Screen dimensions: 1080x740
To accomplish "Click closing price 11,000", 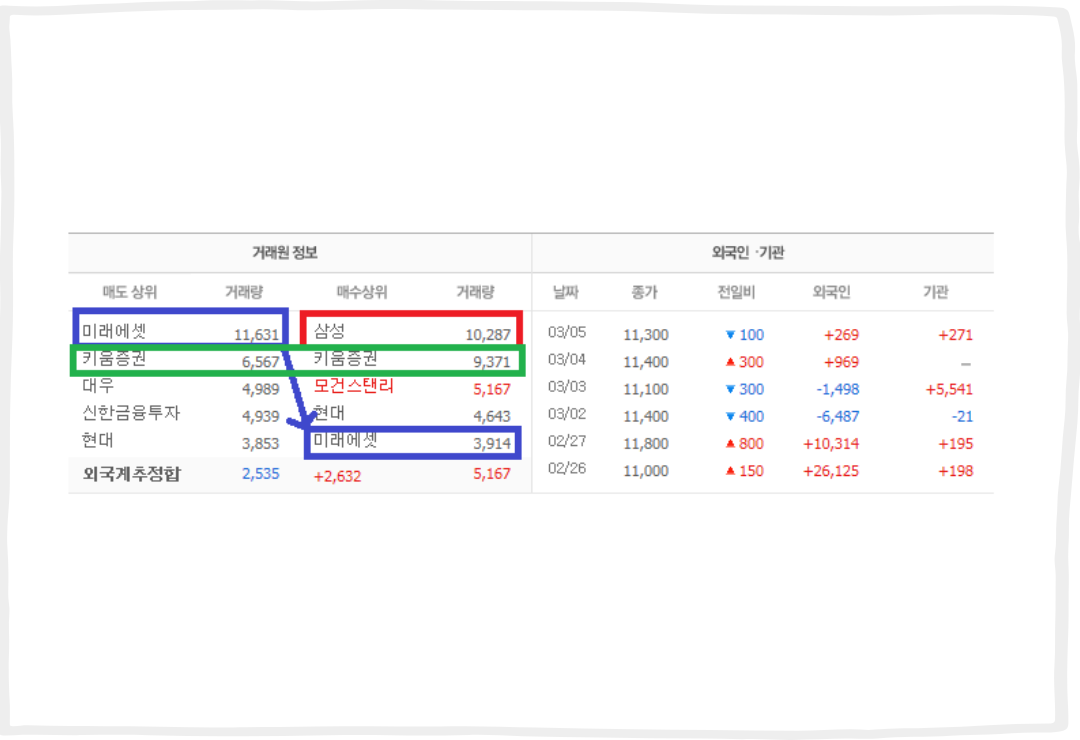I will coord(645,471).
